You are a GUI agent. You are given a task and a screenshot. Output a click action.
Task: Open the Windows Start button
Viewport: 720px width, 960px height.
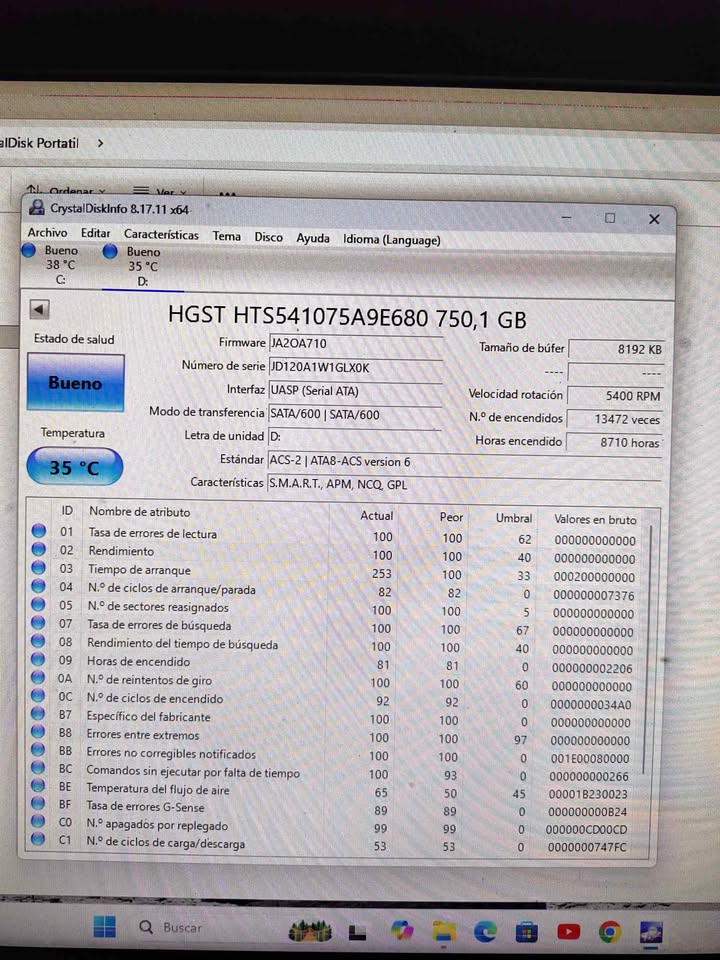(x=104, y=926)
